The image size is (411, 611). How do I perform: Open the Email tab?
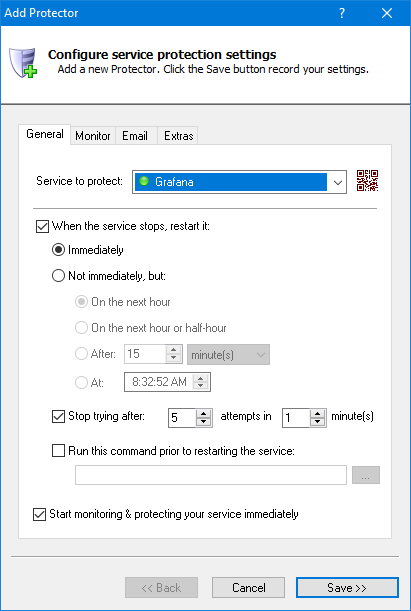click(x=135, y=136)
